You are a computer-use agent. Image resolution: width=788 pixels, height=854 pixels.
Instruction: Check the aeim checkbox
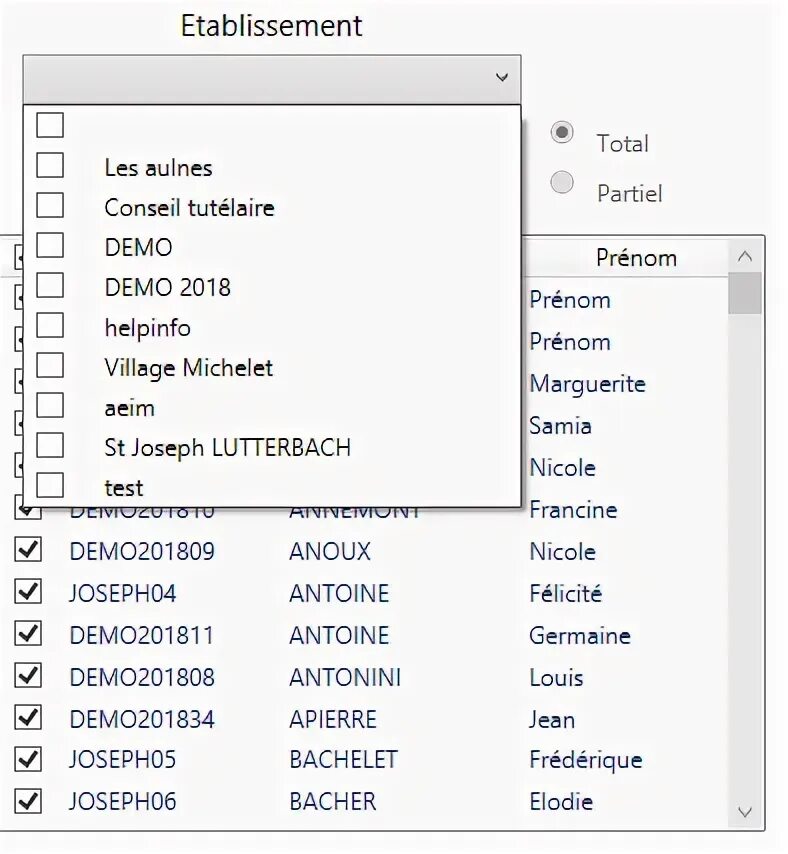click(x=50, y=406)
